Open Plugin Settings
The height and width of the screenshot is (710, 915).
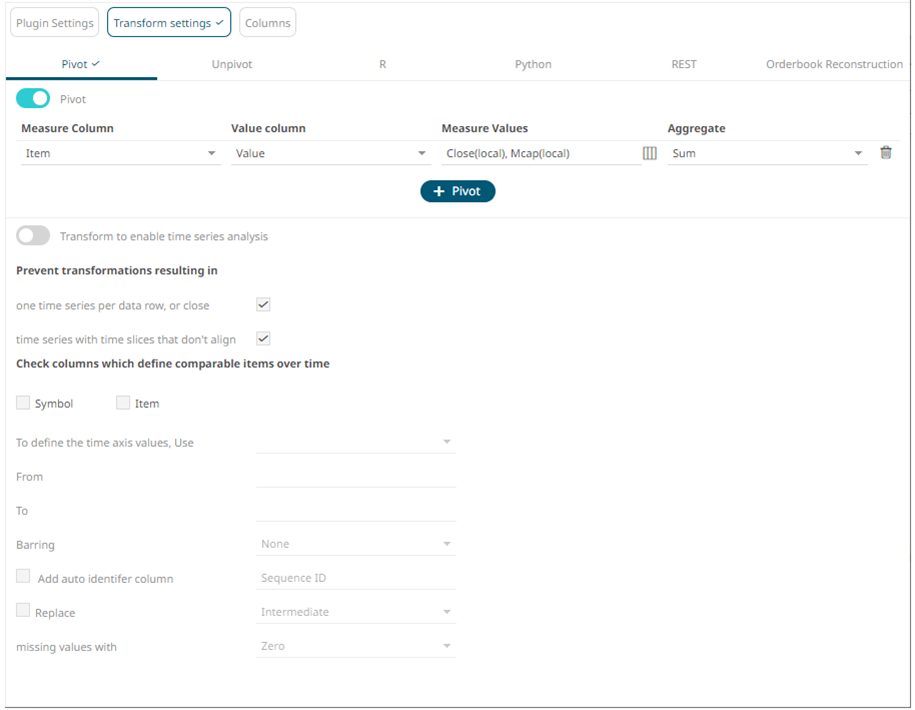point(54,23)
